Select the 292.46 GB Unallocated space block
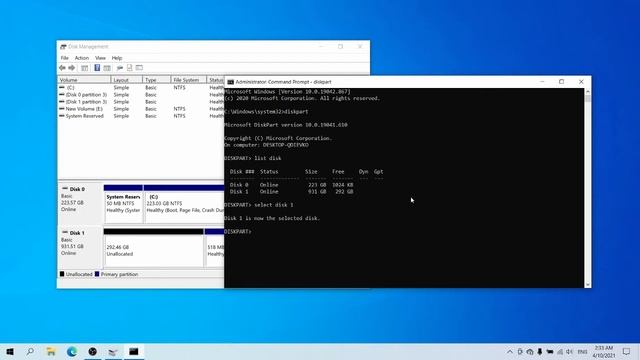640x360 pixels. pyautogui.click(x=153, y=248)
